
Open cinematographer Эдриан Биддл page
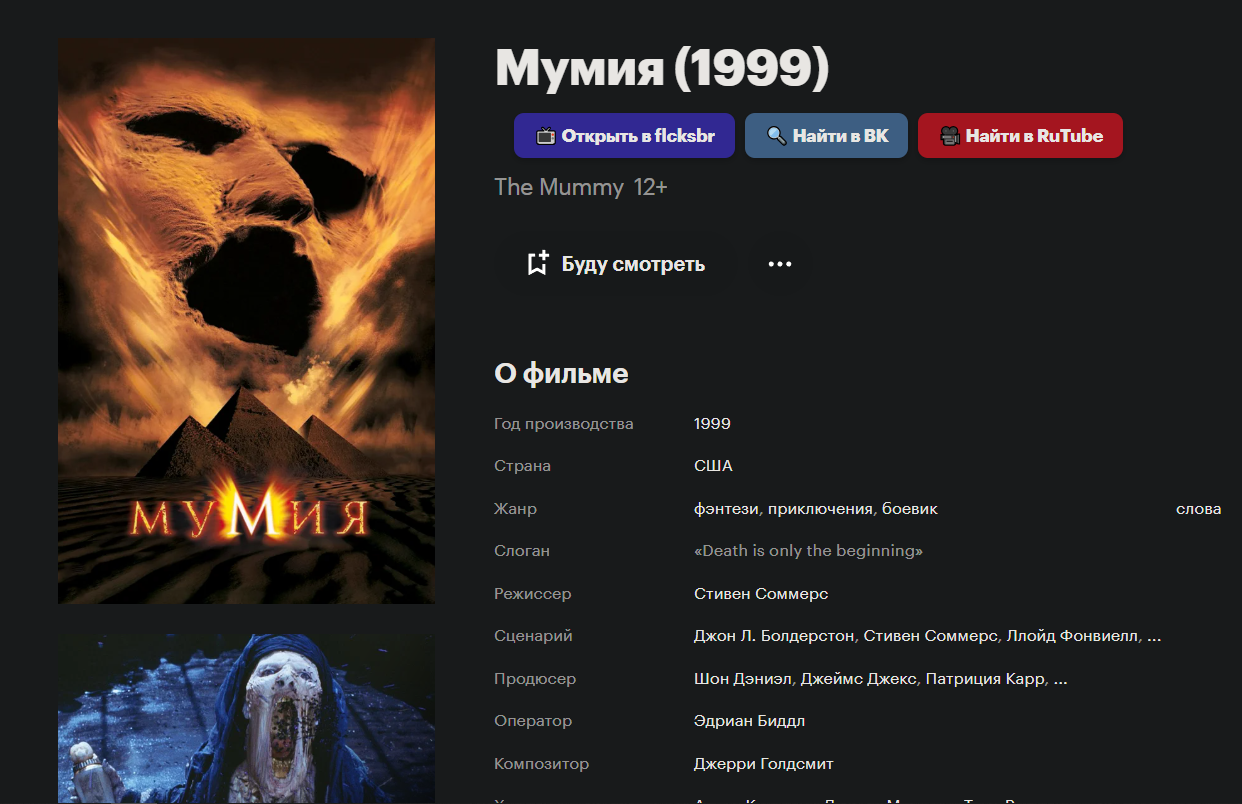[x=749, y=721]
